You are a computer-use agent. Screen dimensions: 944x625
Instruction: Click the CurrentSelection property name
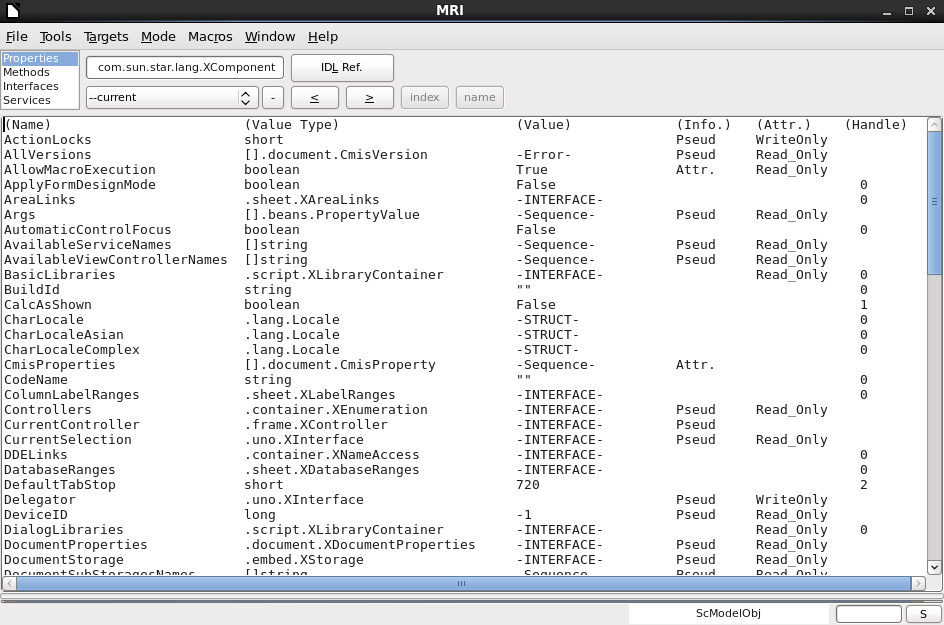click(67, 440)
